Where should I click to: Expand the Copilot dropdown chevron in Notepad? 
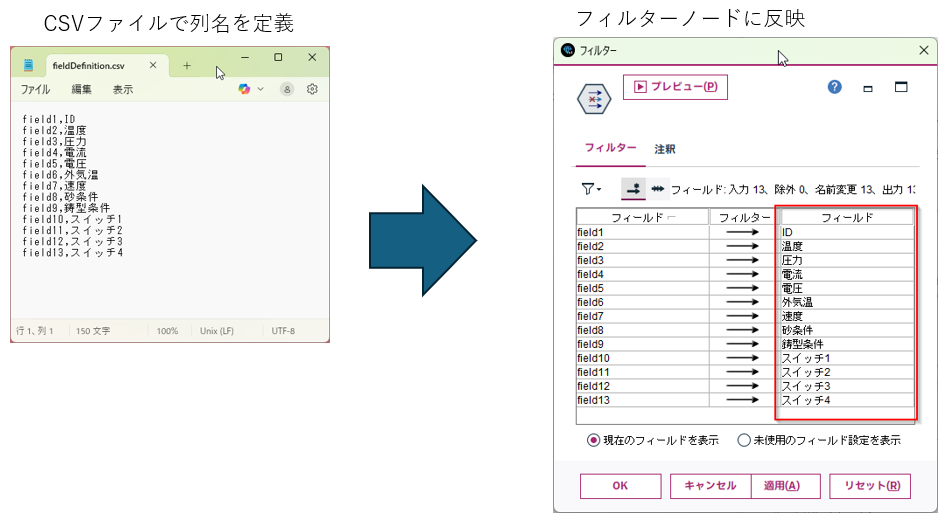[x=260, y=89]
